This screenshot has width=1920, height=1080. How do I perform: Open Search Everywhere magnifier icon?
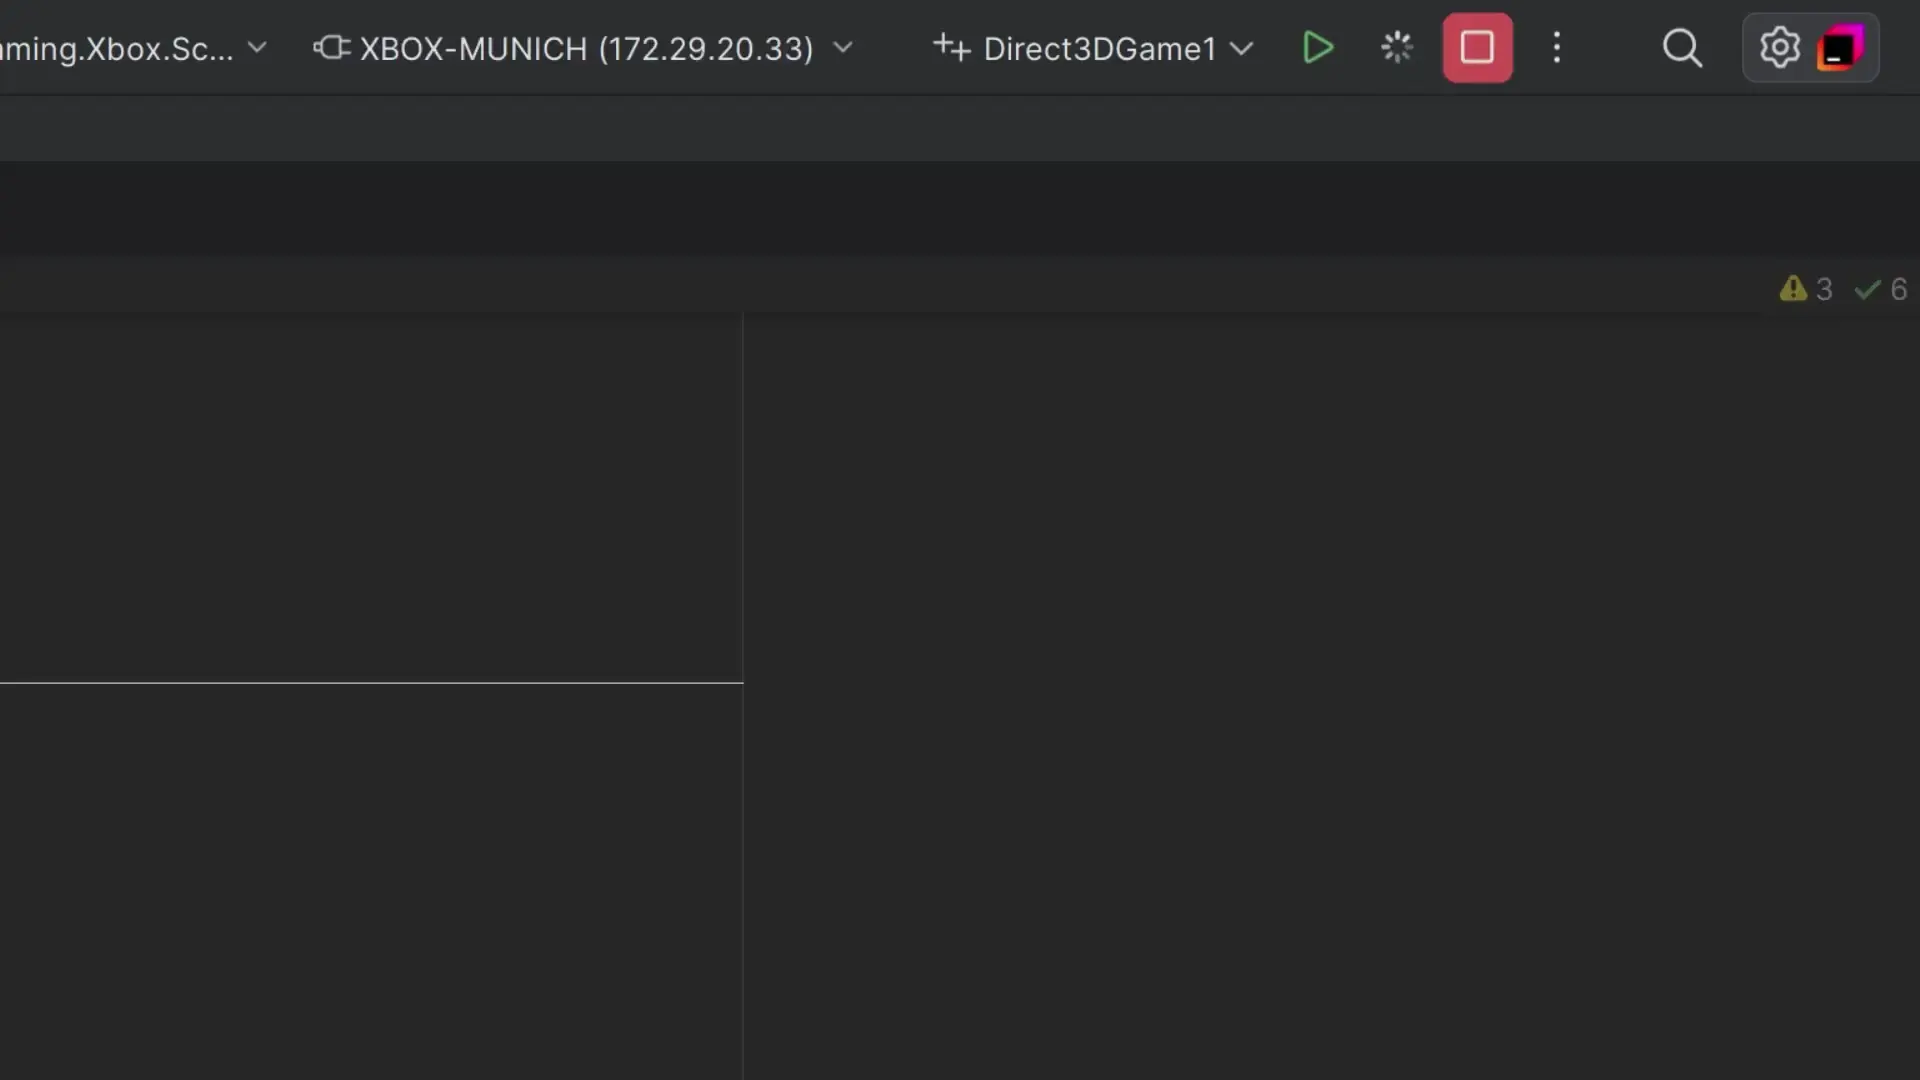pyautogui.click(x=1682, y=48)
